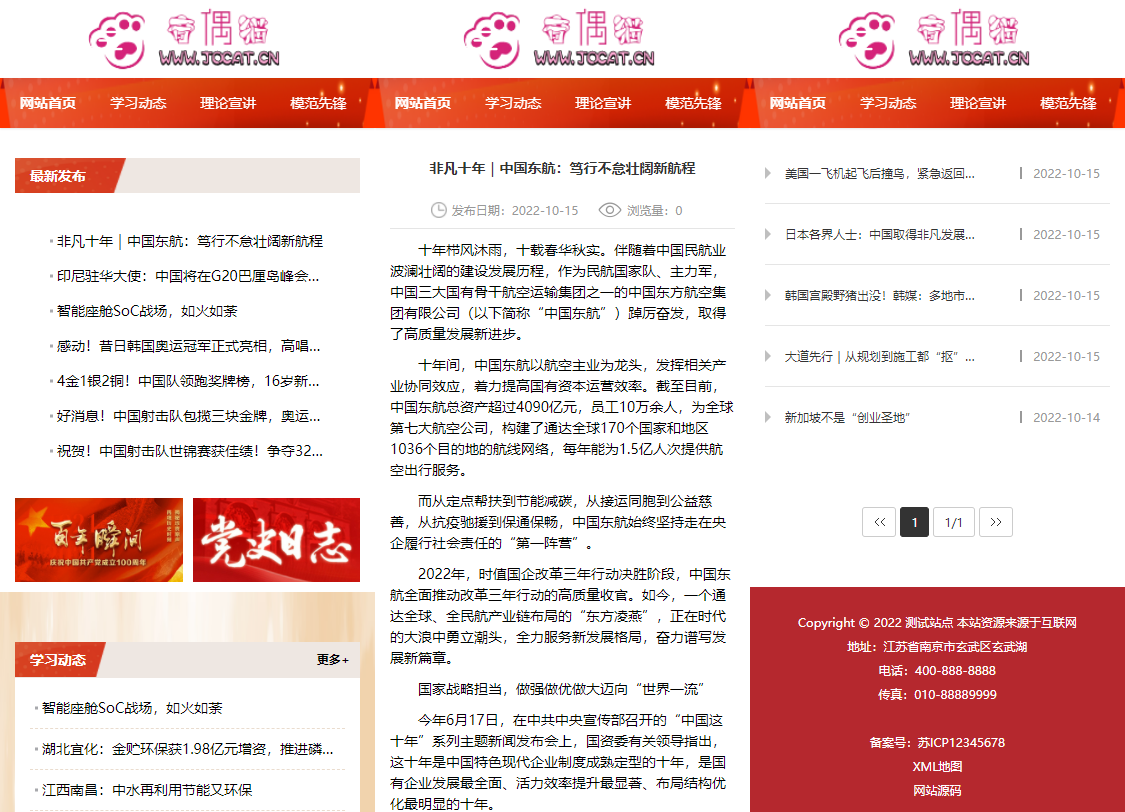Click the paw logo above the dated news list
This screenshot has width=1125, height=812.
pyautogui.click(x=867, y=40)
